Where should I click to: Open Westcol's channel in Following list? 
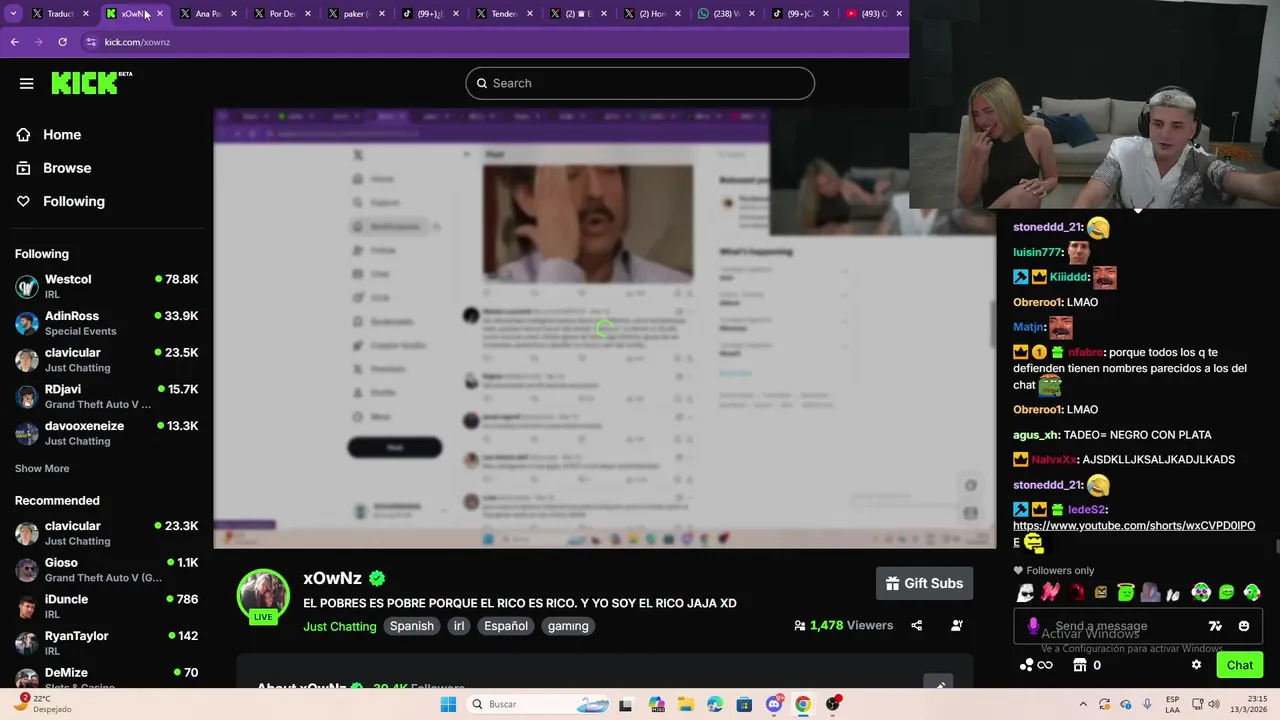click(106, 286)
